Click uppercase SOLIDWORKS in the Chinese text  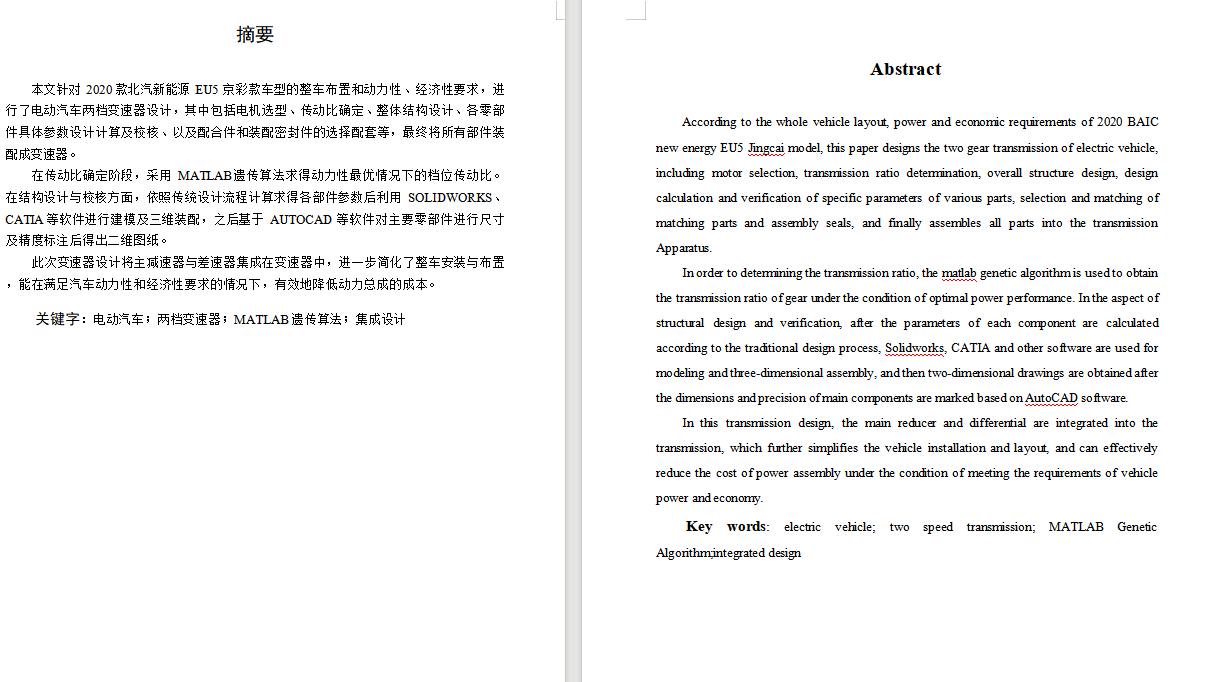point(450,198)
